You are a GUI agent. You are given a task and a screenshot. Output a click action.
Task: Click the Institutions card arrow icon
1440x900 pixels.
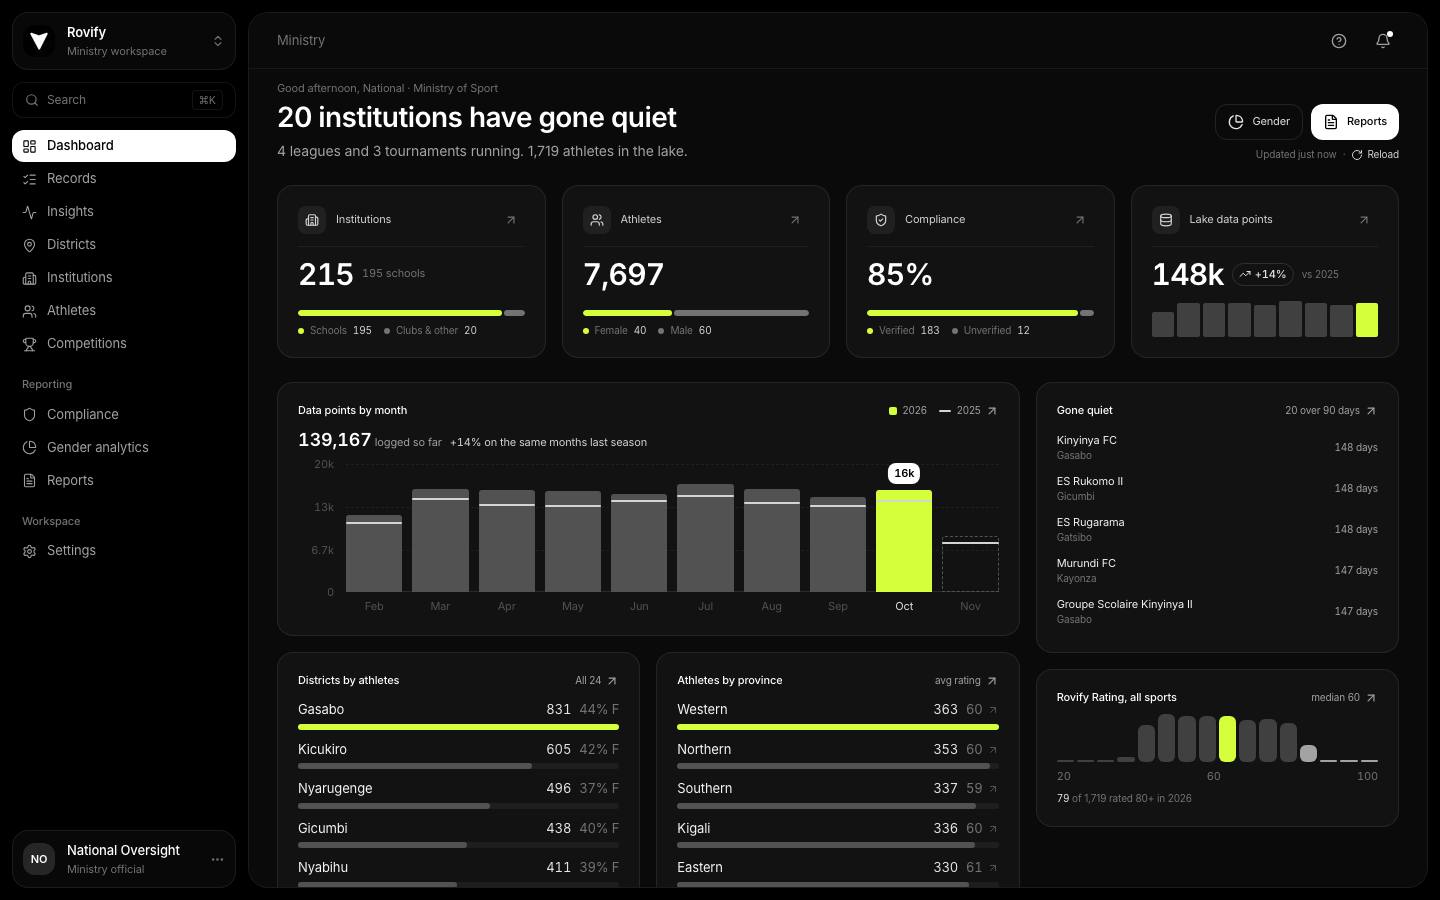click(x=511, y=220)
